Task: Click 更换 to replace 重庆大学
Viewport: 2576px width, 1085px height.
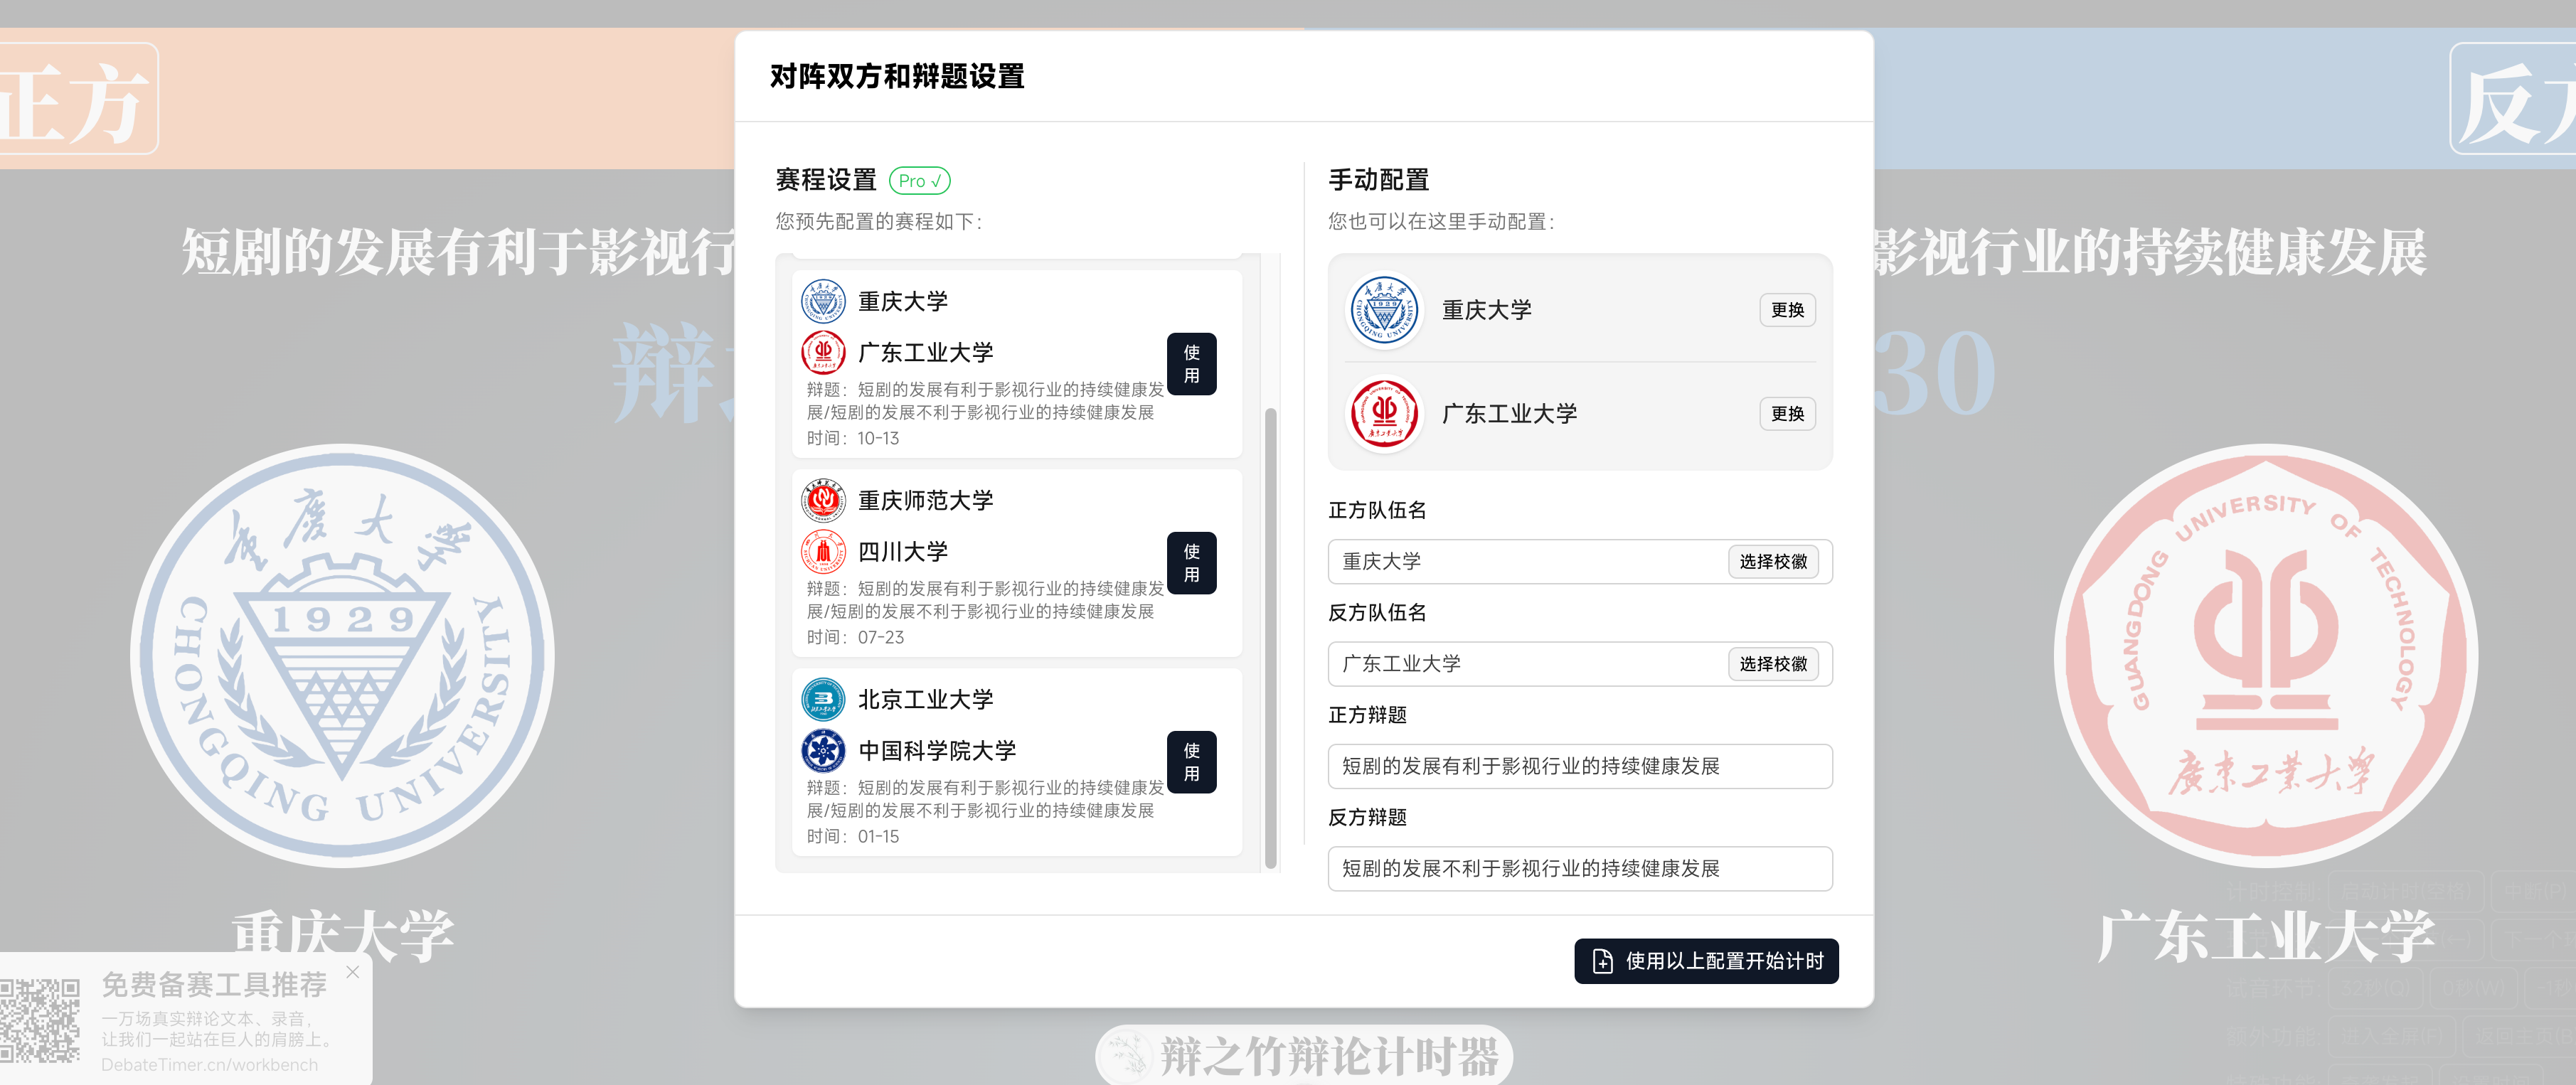Action: tap(1787, 310)
